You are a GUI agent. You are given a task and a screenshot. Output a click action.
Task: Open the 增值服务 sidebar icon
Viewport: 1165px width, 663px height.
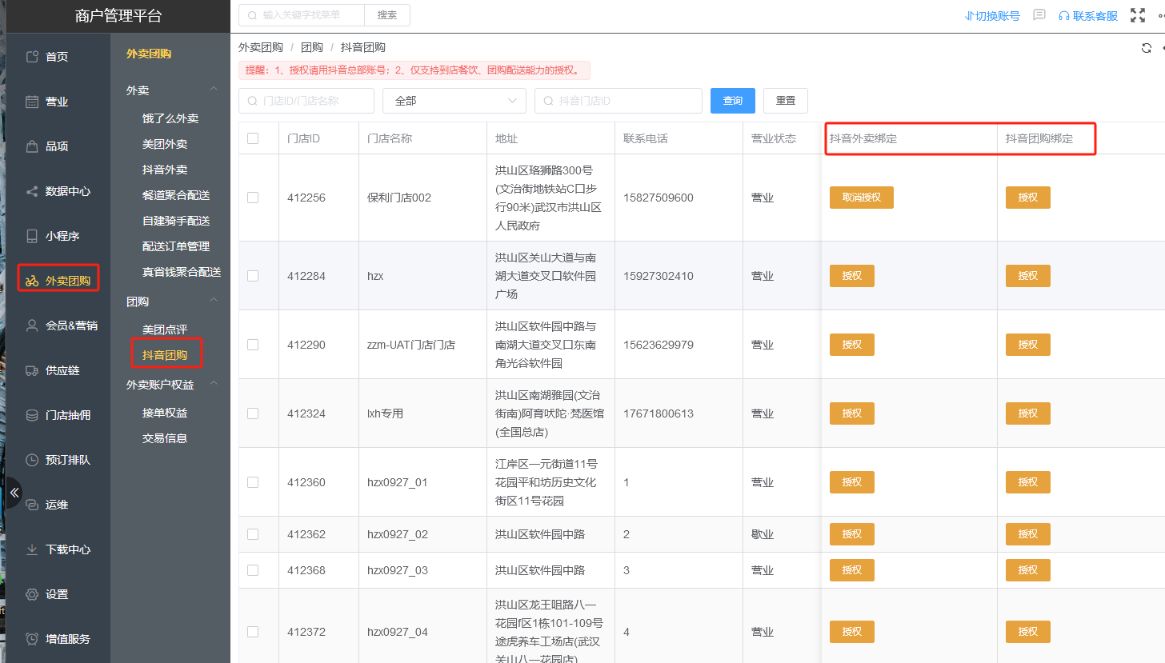[x=32, y=639]
